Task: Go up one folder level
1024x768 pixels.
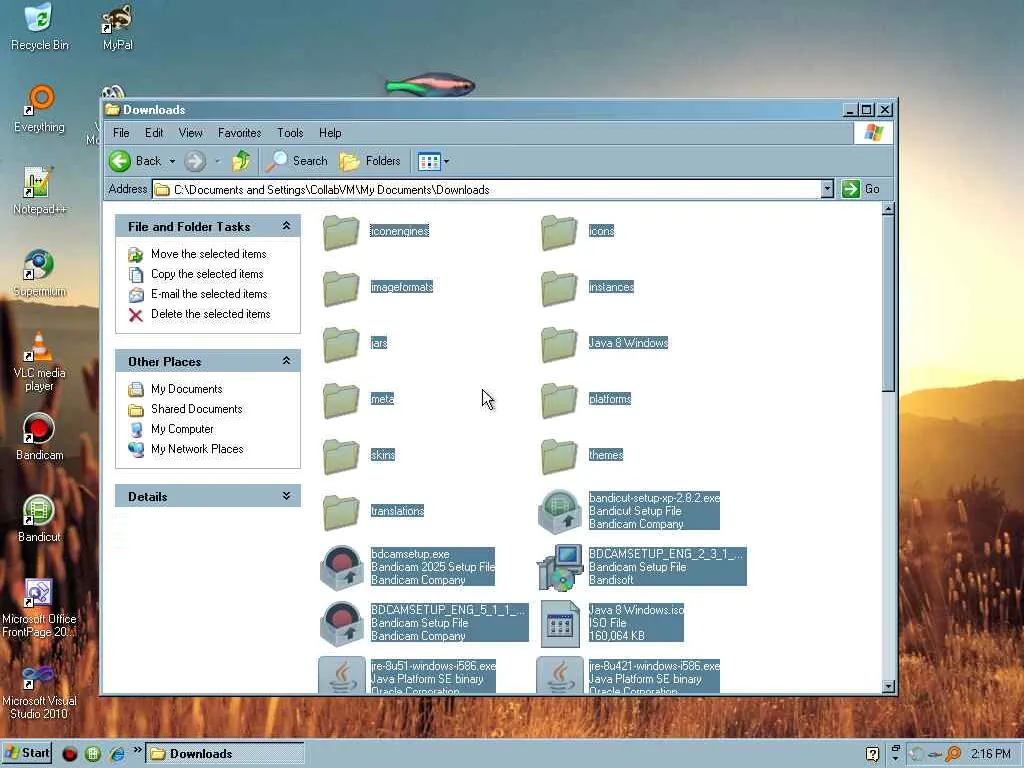Action: [x=241, y=161]
